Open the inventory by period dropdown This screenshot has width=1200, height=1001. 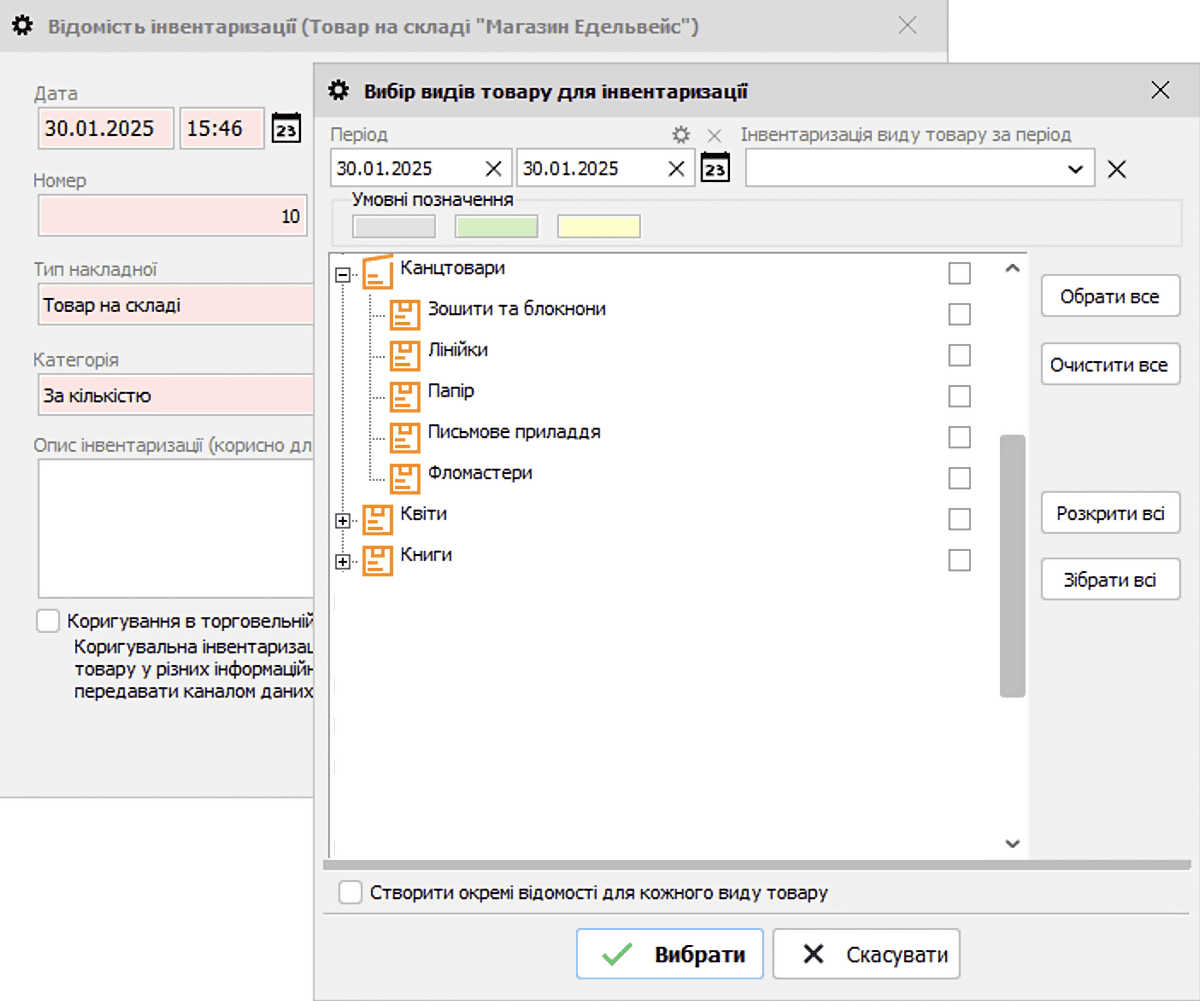[1076, 169]
